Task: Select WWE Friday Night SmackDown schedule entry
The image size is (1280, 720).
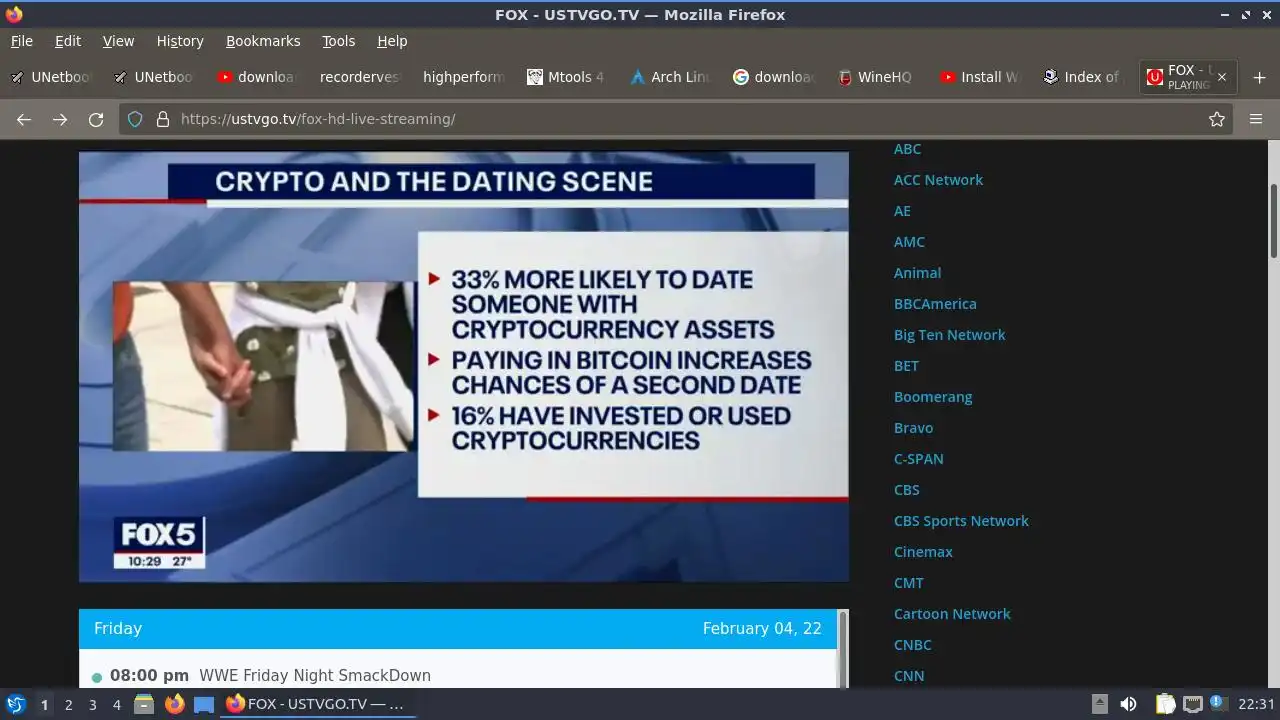Action: coord(315,676)
